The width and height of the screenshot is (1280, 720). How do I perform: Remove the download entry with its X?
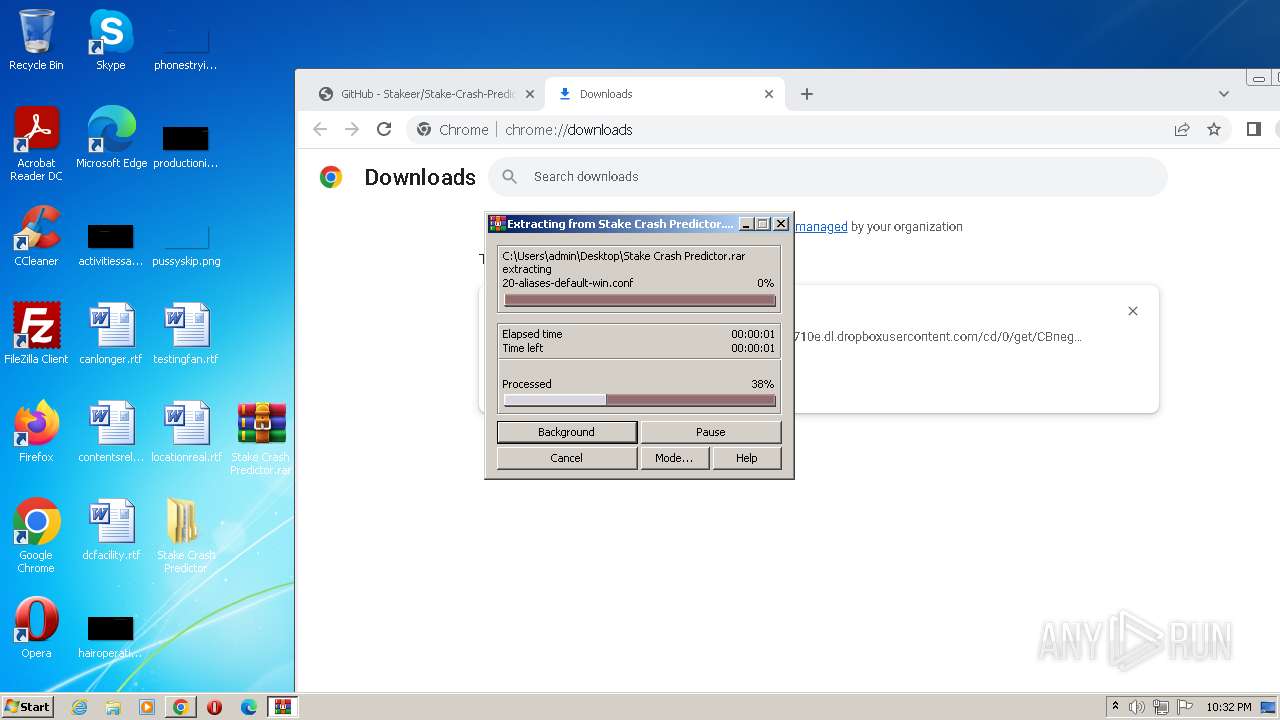pyautogui.click(x=1133, y=311)
